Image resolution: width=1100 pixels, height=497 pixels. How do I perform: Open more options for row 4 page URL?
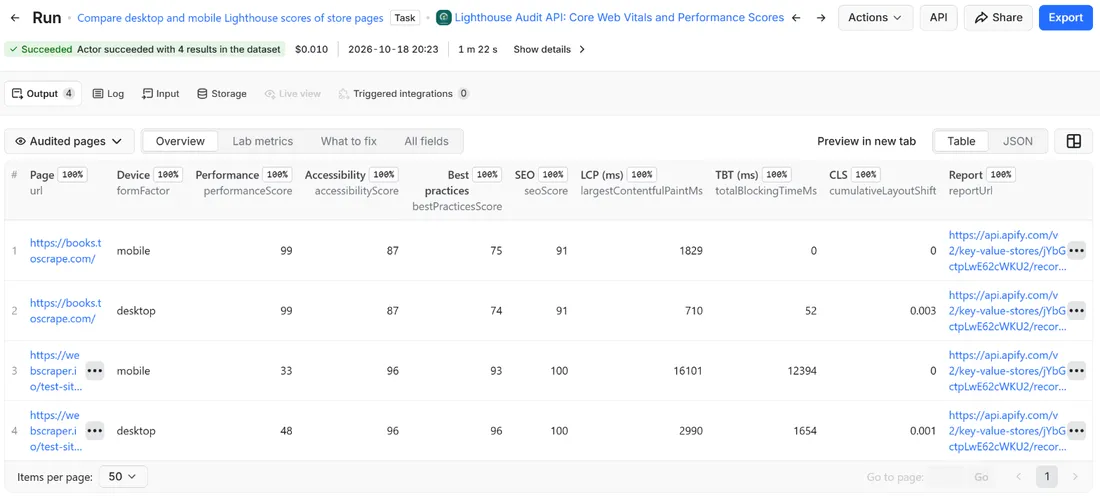point(95,430)
